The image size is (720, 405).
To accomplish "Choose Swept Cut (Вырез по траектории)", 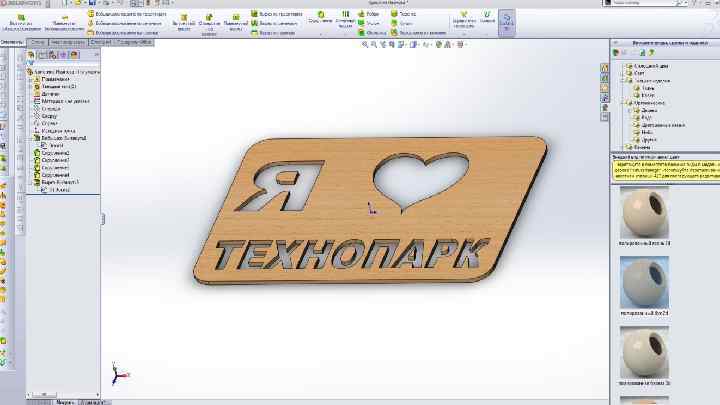I will (277, 14).
